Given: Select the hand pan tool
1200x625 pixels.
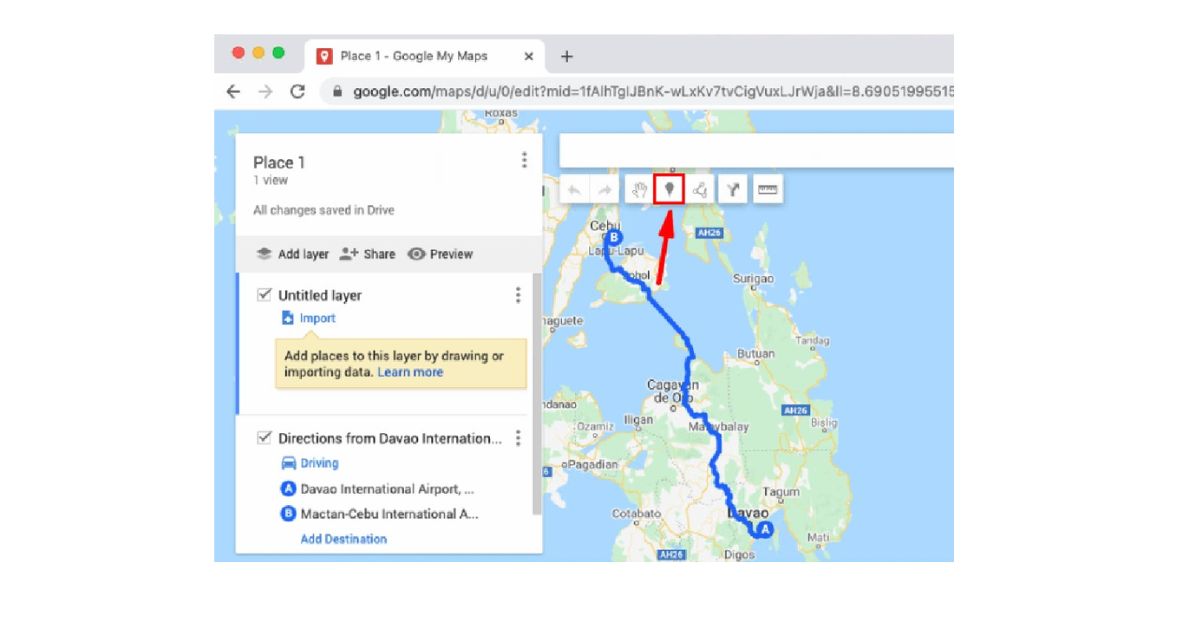Looking at the screenshot, I should pos(639,189).
